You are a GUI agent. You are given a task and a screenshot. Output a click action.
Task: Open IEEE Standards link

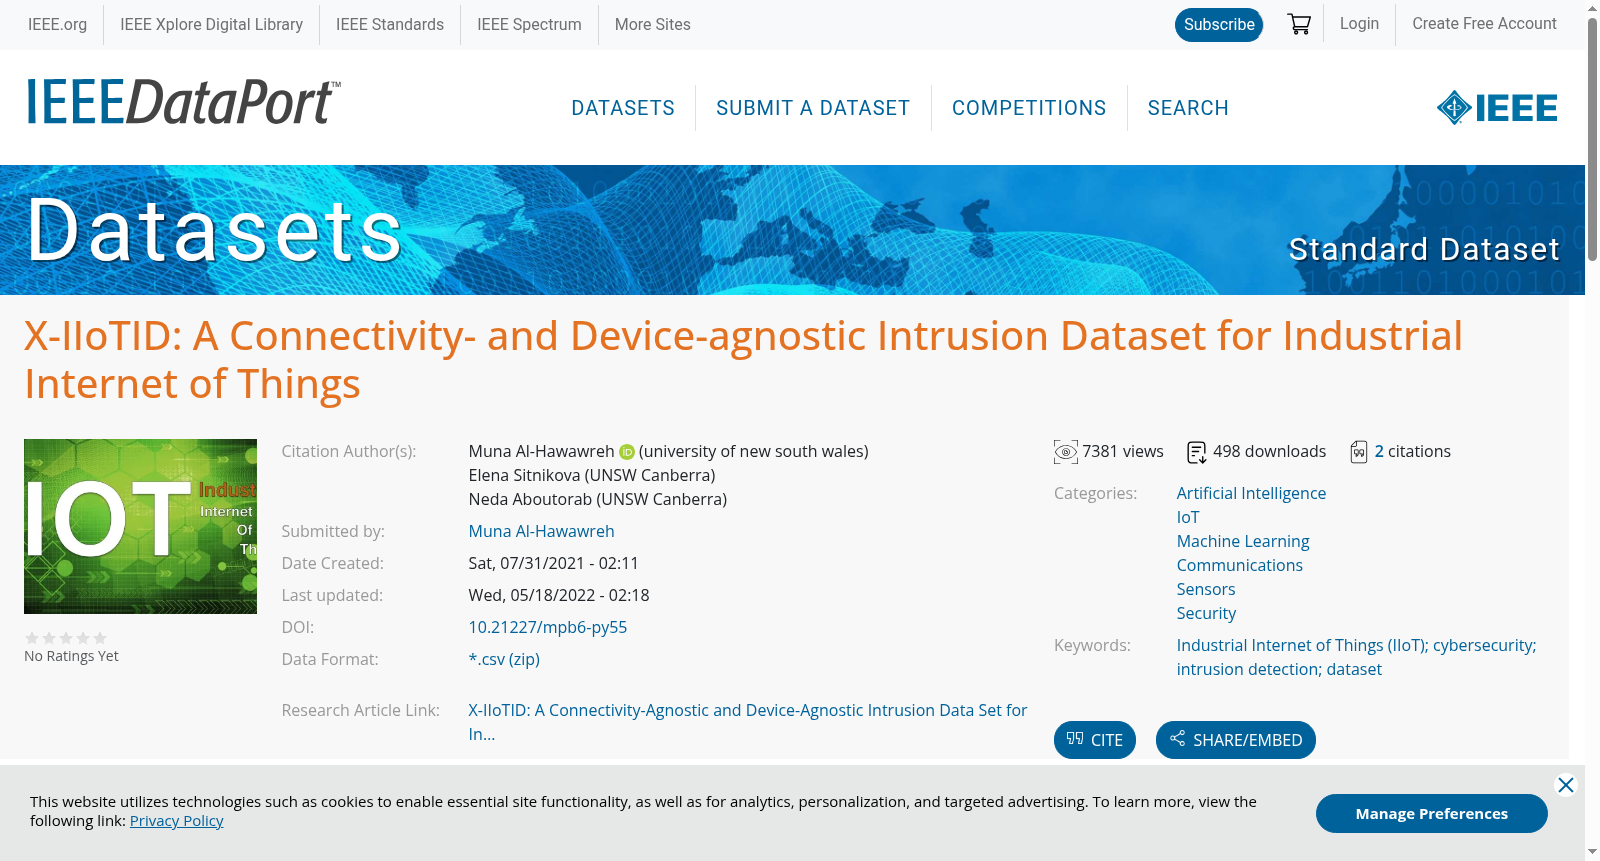click(390, 24)
